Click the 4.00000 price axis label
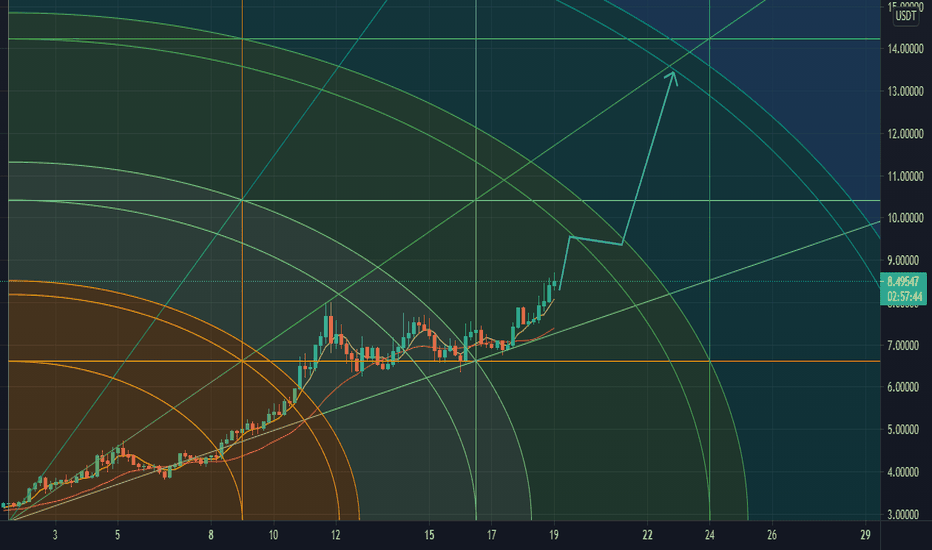 click(903, 472)
